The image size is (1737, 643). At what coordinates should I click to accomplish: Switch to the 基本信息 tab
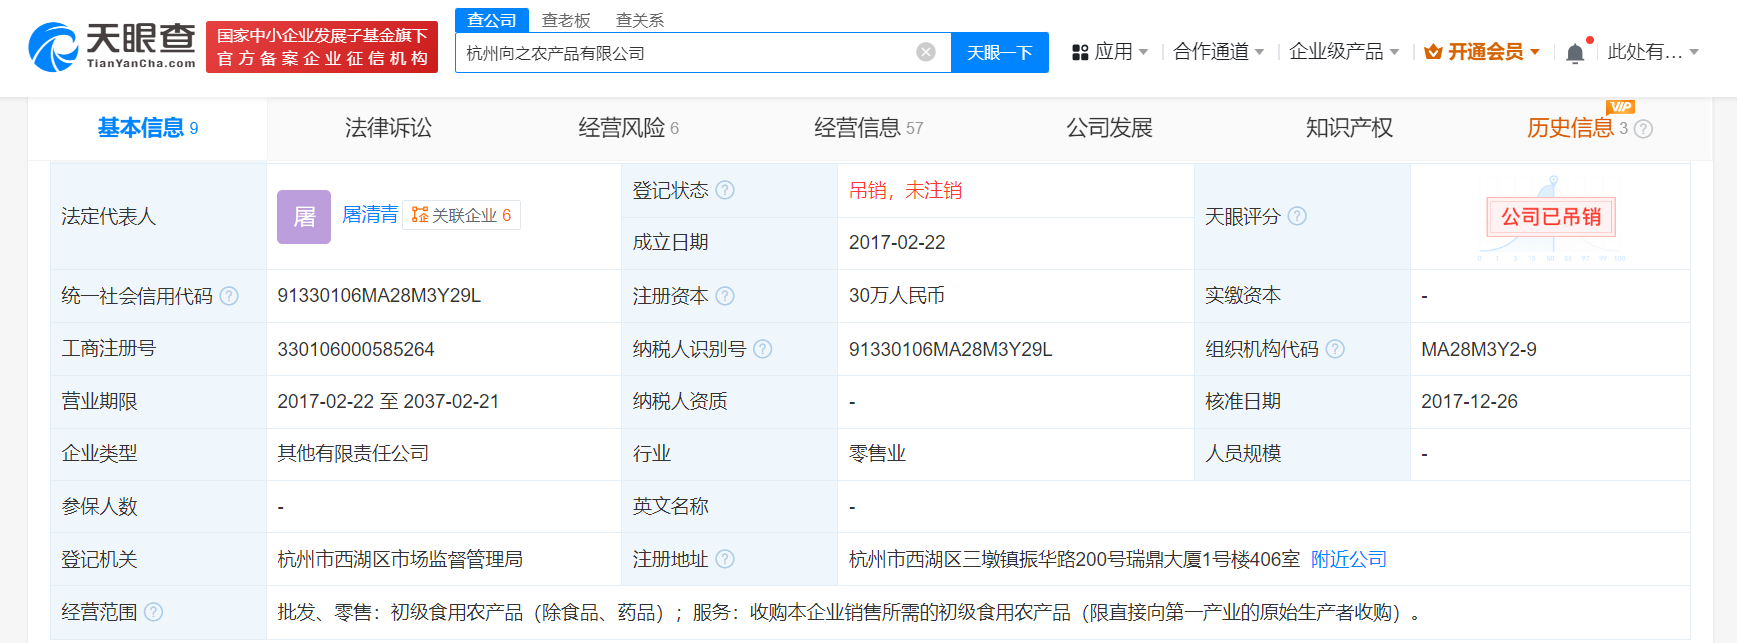[x=147, y=128]
